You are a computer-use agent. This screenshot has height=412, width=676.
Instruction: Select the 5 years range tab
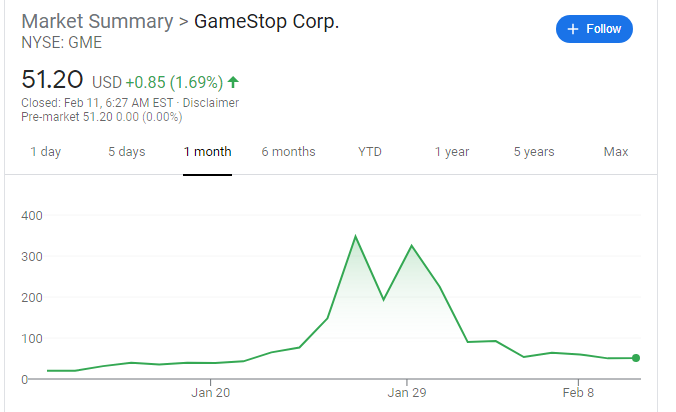pos(534,152)
